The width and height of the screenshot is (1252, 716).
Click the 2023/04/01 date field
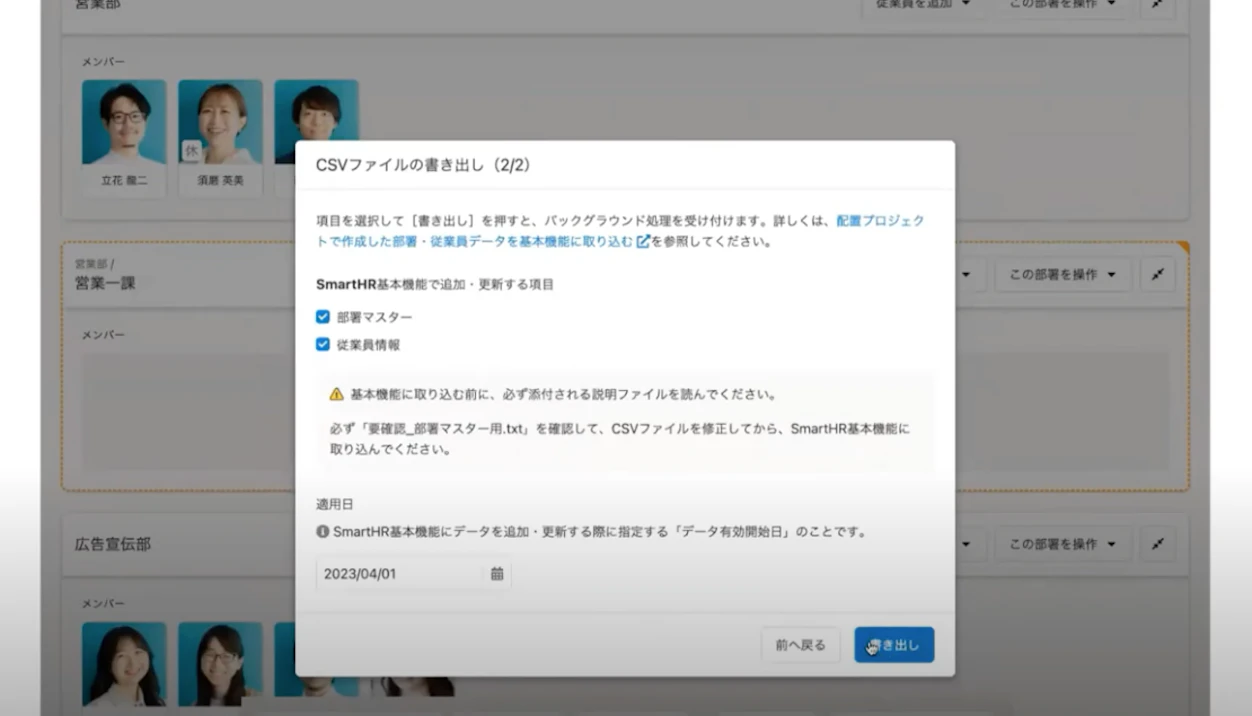pyautogui.click(x=413, y=574)
